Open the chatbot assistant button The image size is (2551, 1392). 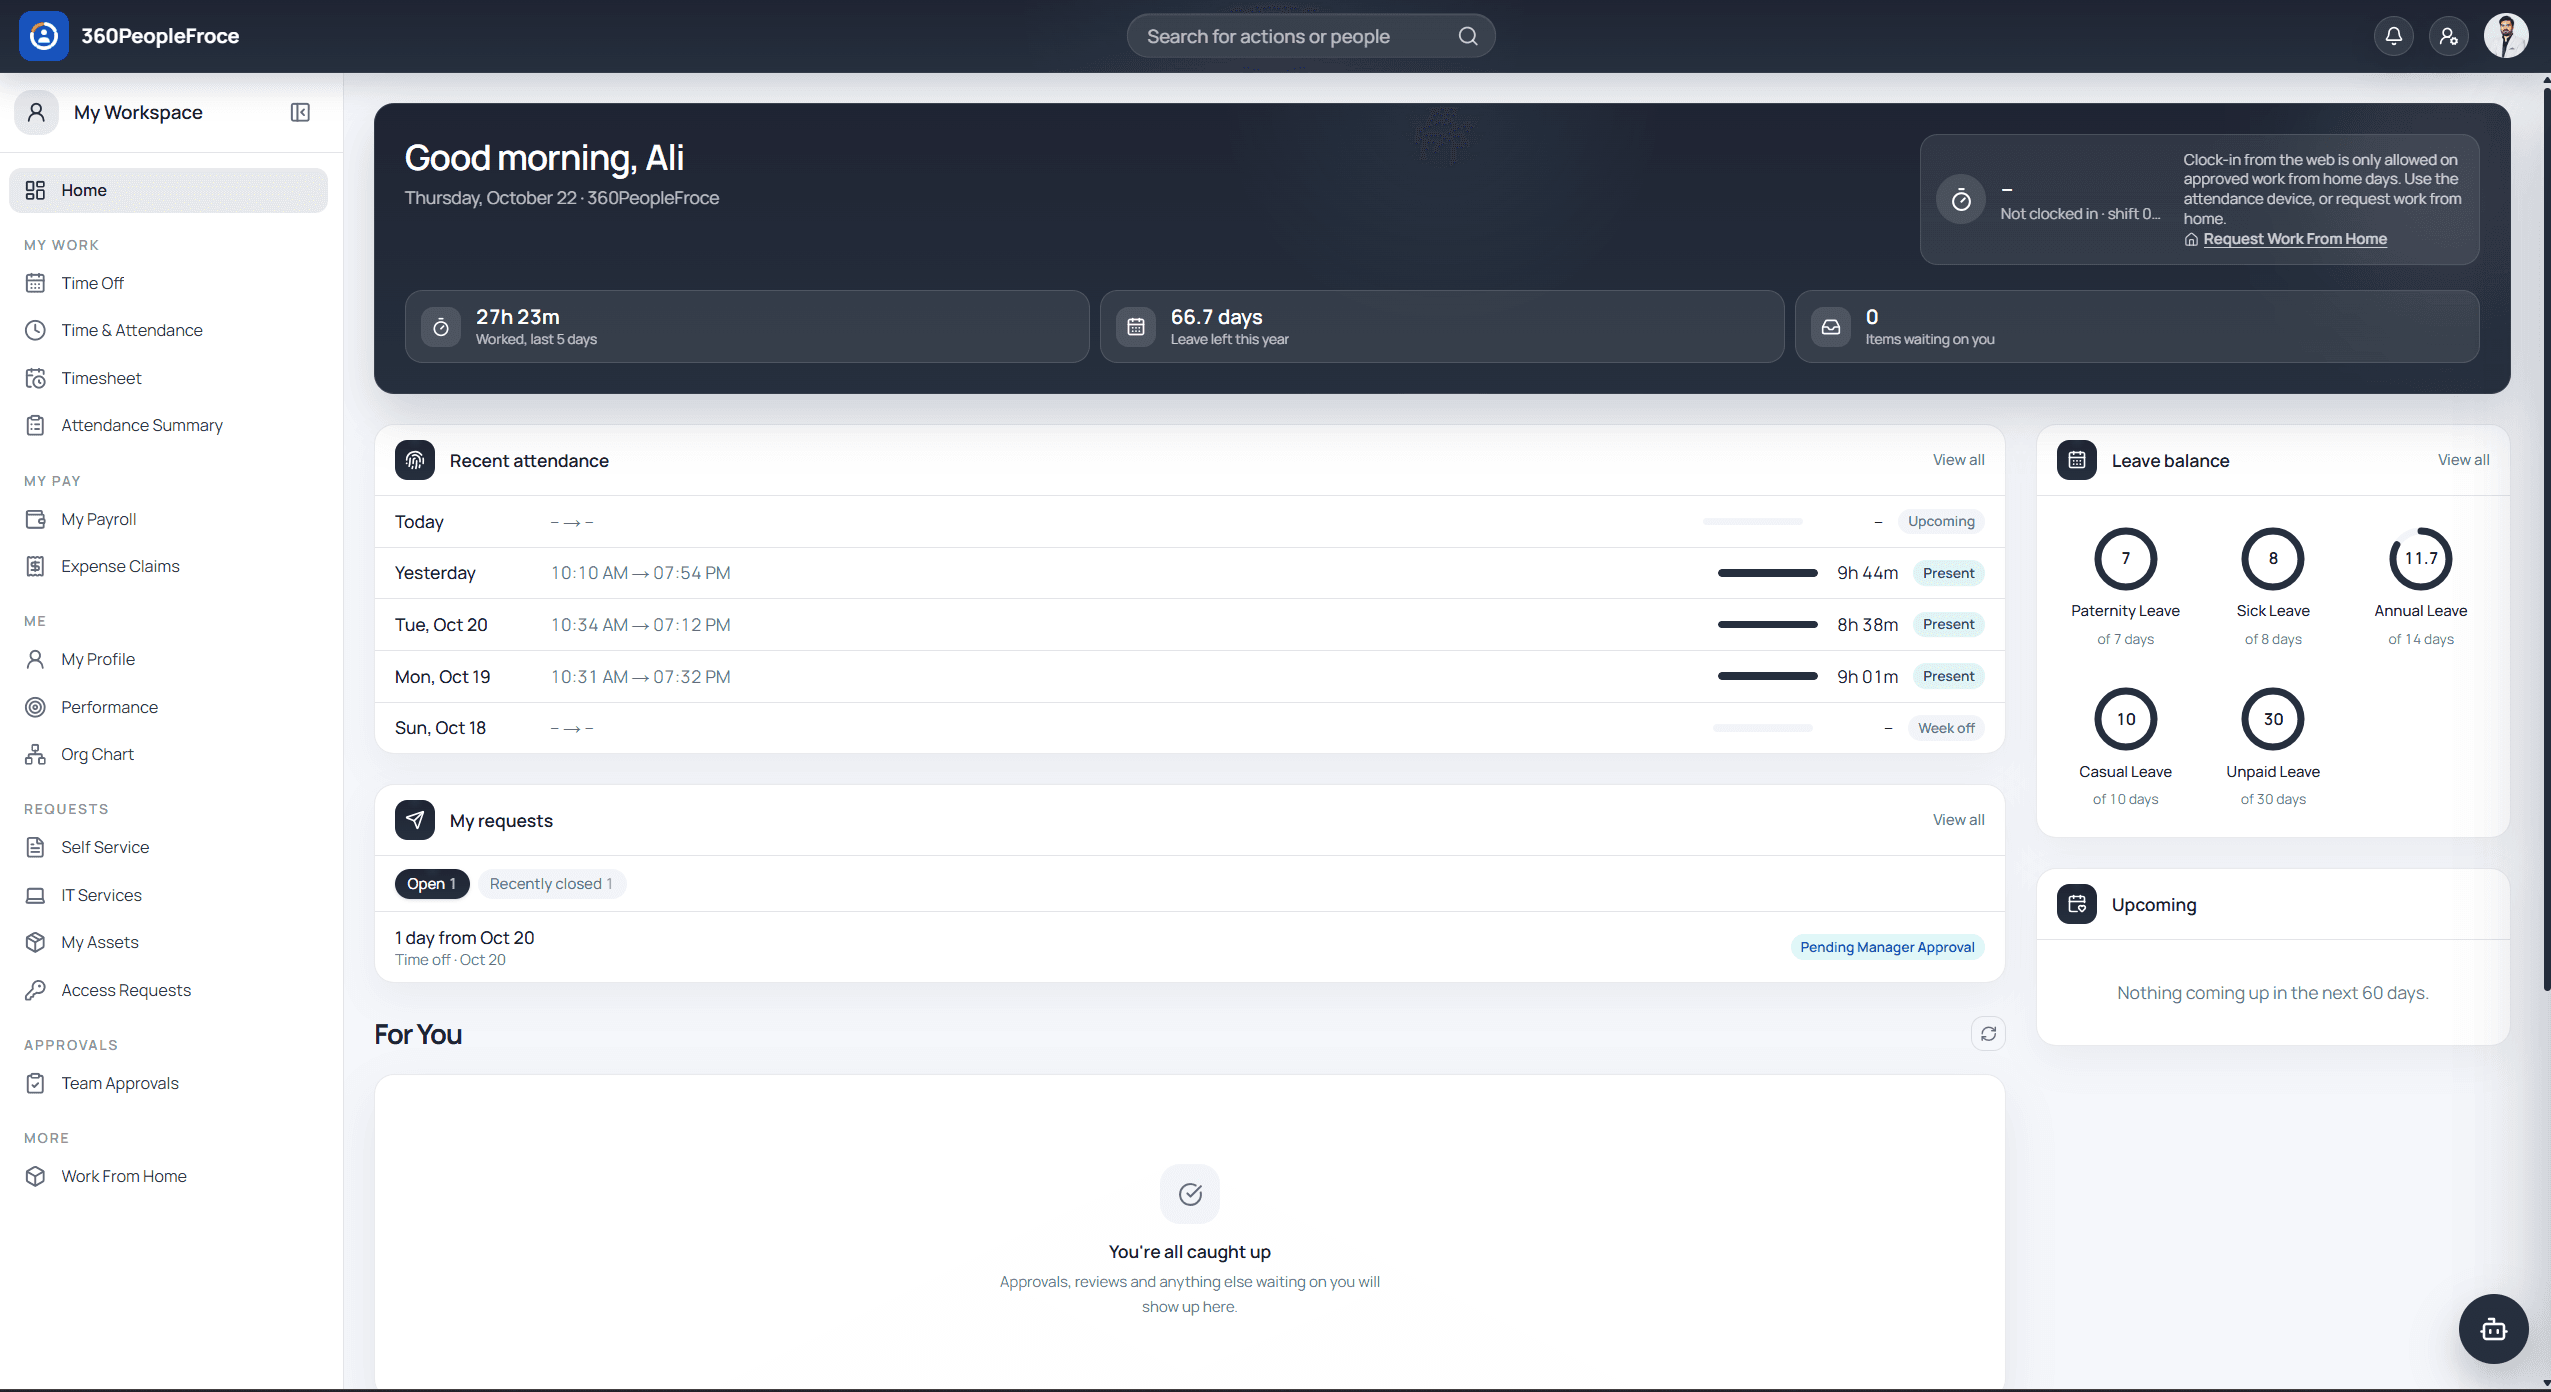coord(2493,1329)
